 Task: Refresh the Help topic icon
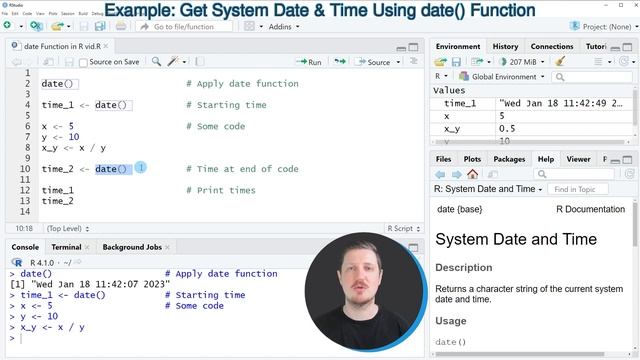(x=629, y=174)
